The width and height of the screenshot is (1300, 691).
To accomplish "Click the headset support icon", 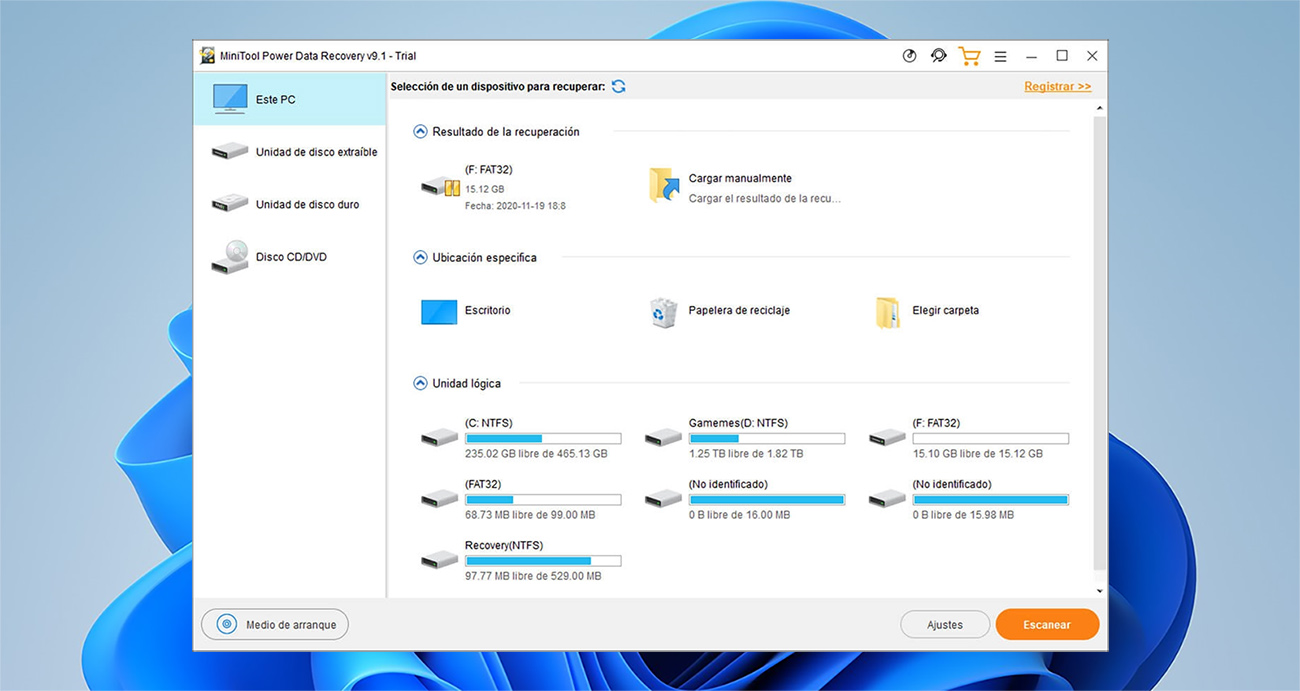I will 938,56.
